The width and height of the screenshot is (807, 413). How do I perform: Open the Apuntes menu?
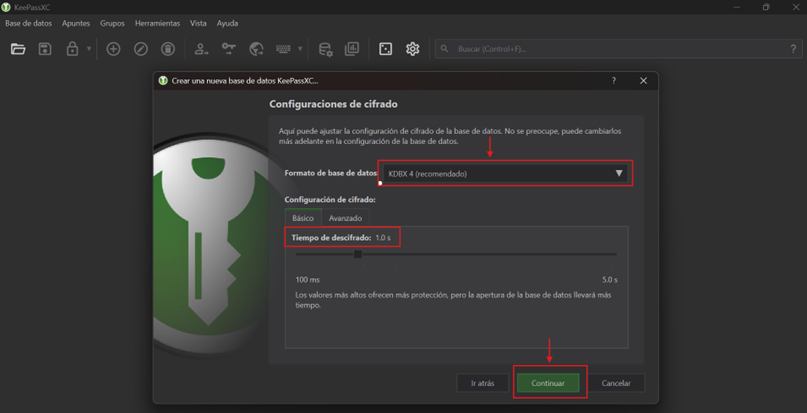coord(76,23)
